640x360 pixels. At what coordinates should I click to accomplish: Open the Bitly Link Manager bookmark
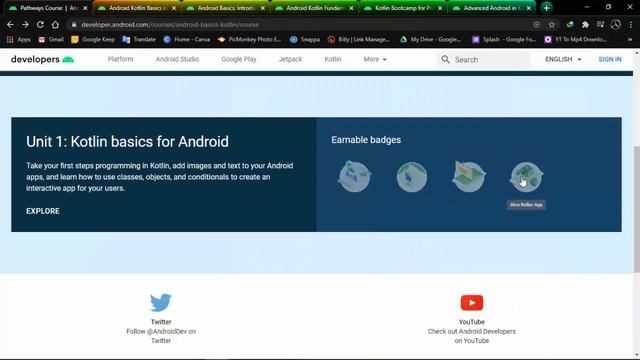point(359,40)
